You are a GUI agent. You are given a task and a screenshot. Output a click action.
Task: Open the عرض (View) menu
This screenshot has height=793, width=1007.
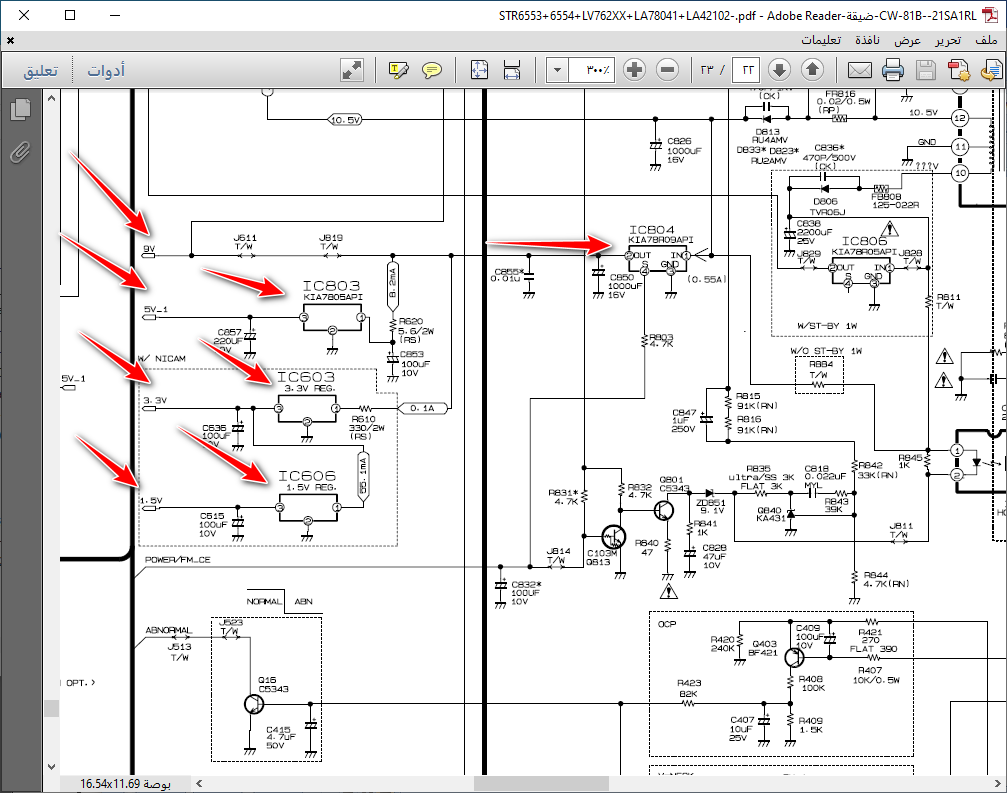pos(907,40)
